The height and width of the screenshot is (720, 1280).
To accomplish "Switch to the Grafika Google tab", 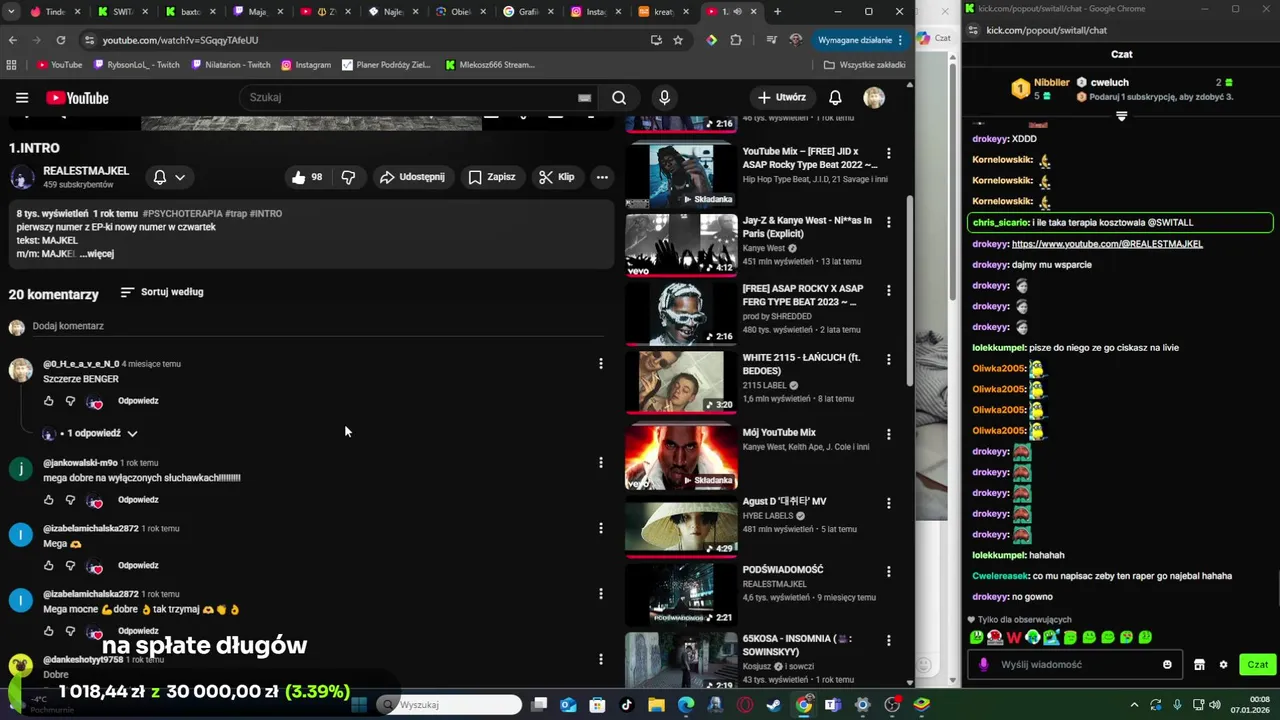I will pyautogui.click(x=528, y=12).
